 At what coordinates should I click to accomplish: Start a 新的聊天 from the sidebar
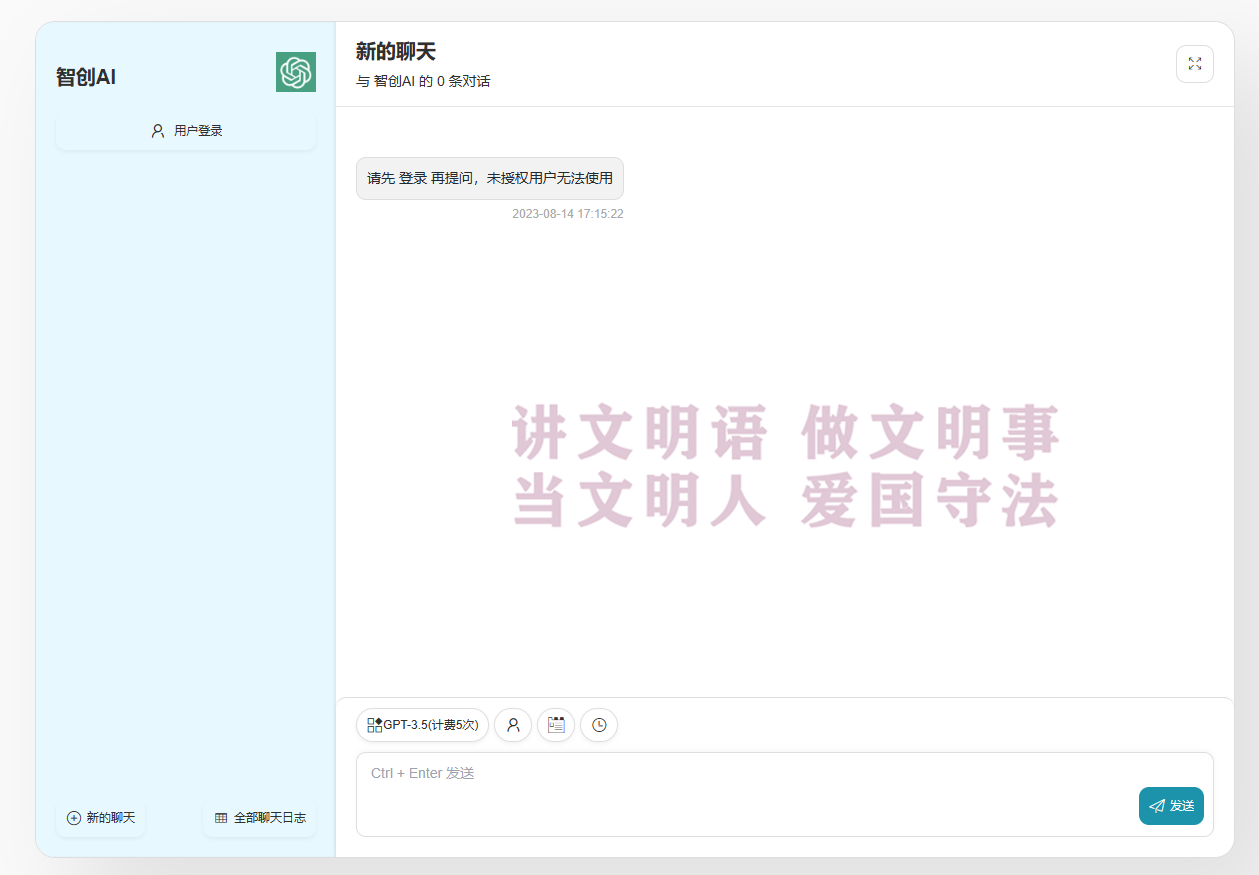(x=101, y=818)
